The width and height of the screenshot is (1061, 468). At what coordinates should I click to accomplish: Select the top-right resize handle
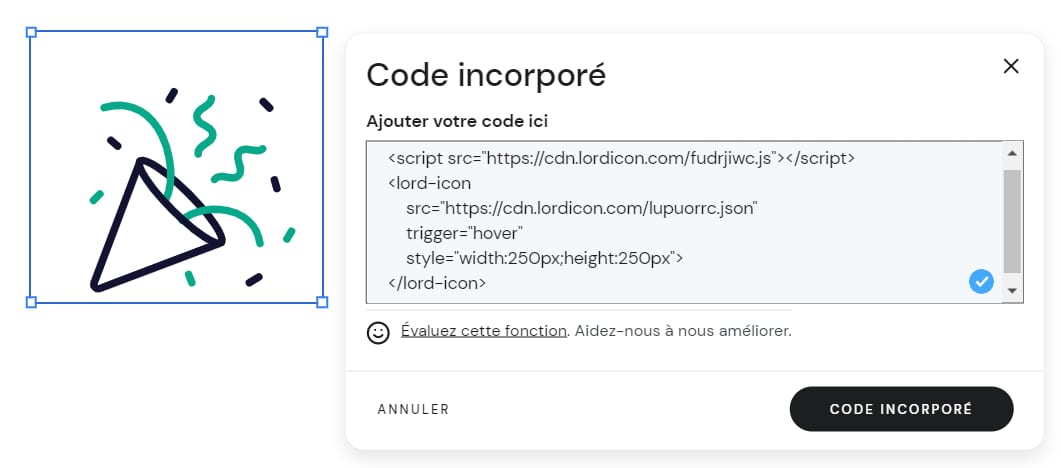tap(322, 33)
